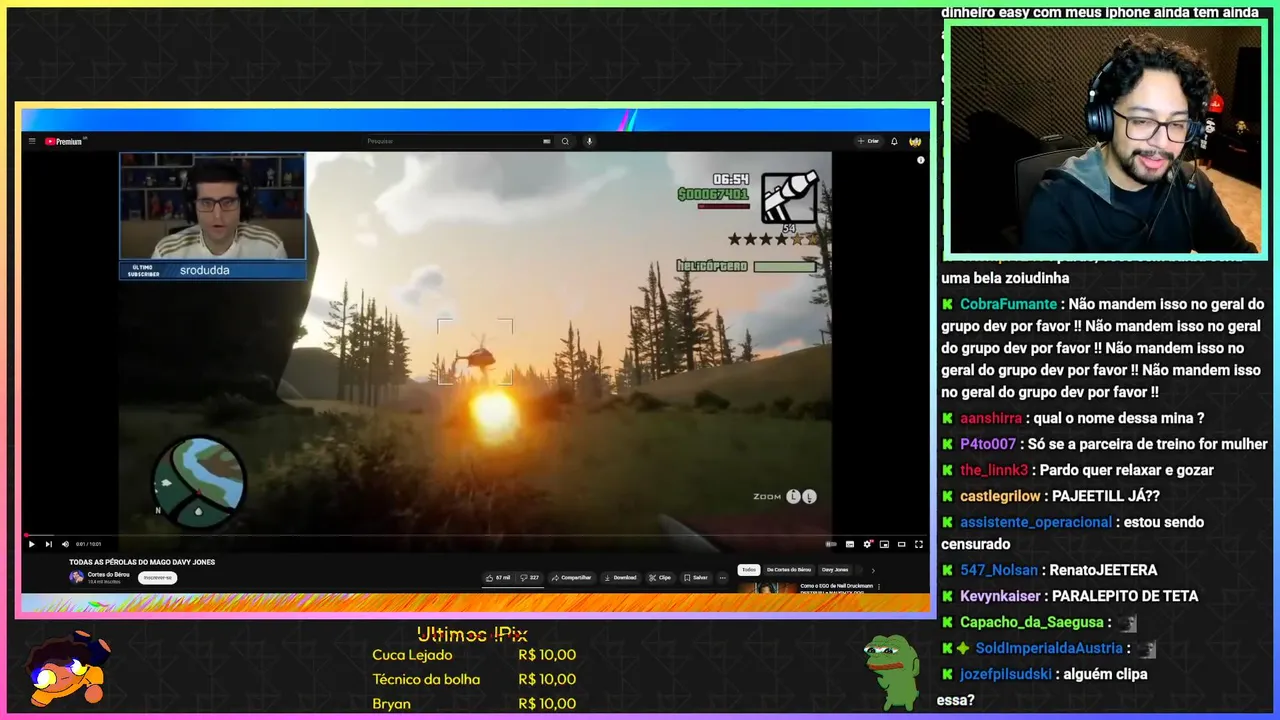Click the Pepe frog sticker
The width and height of the screenshot is (1280, 720).
coord(891,672)
